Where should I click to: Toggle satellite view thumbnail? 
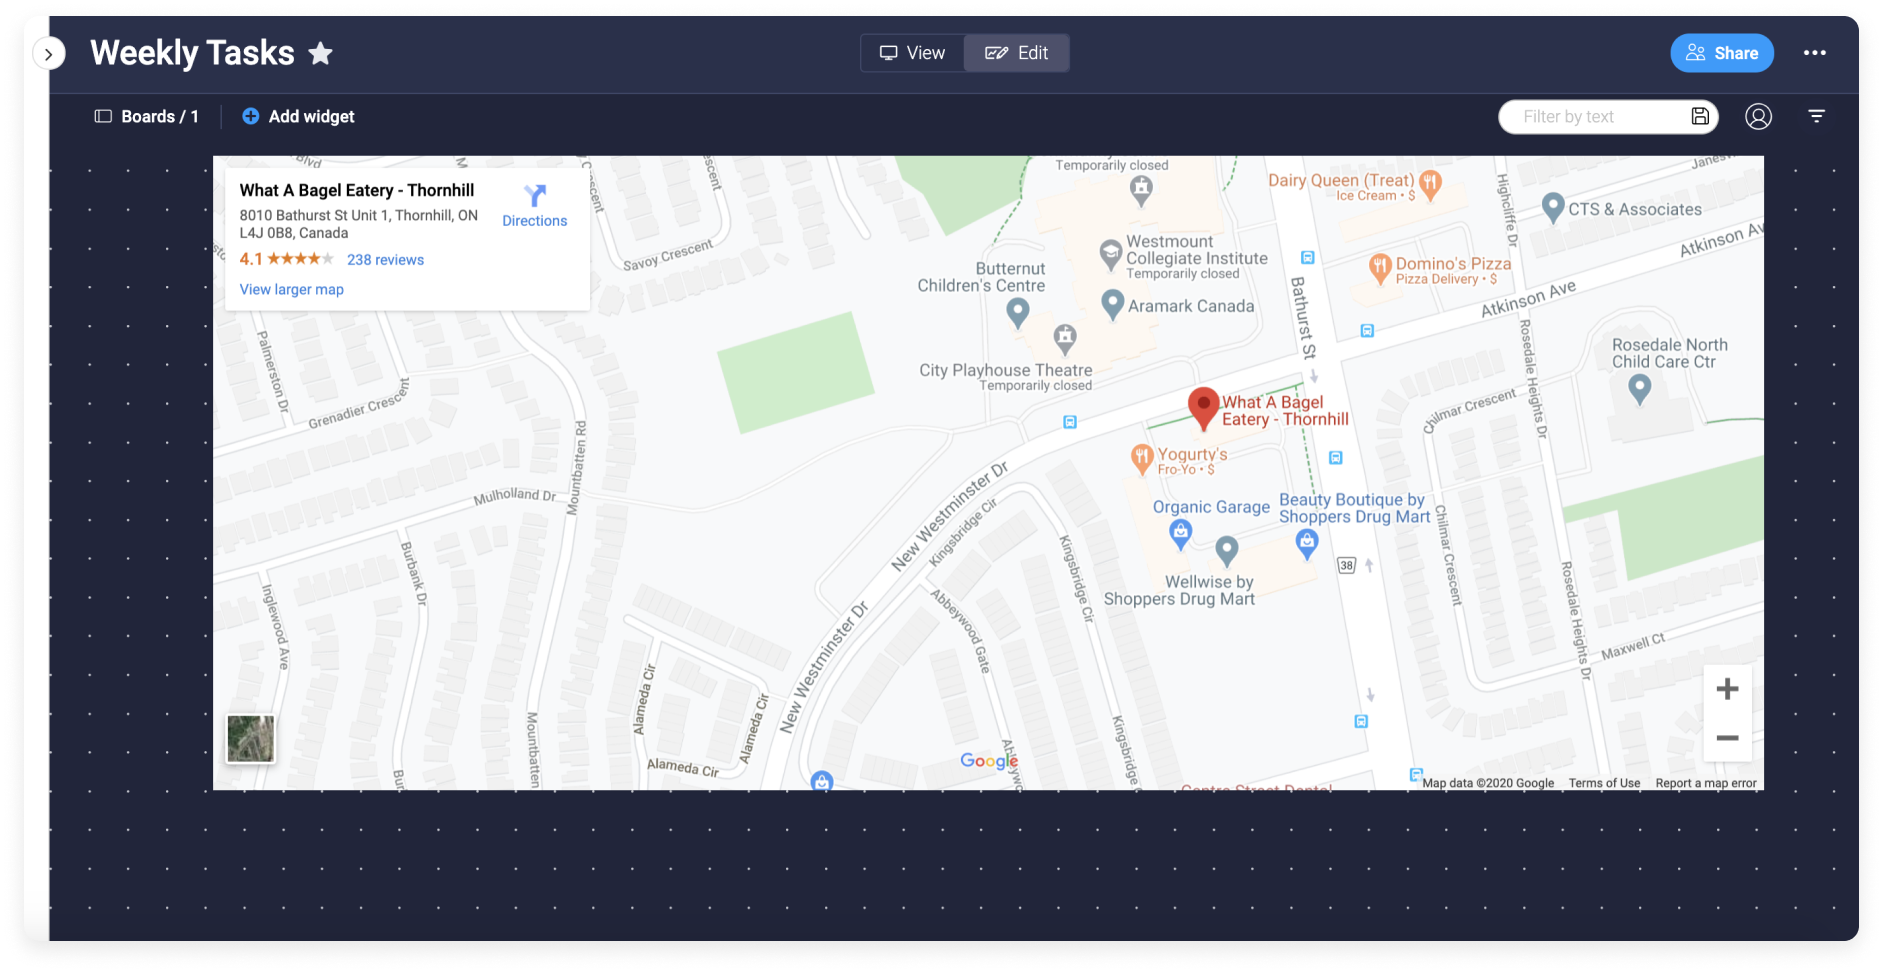click(x=251, y=739)
